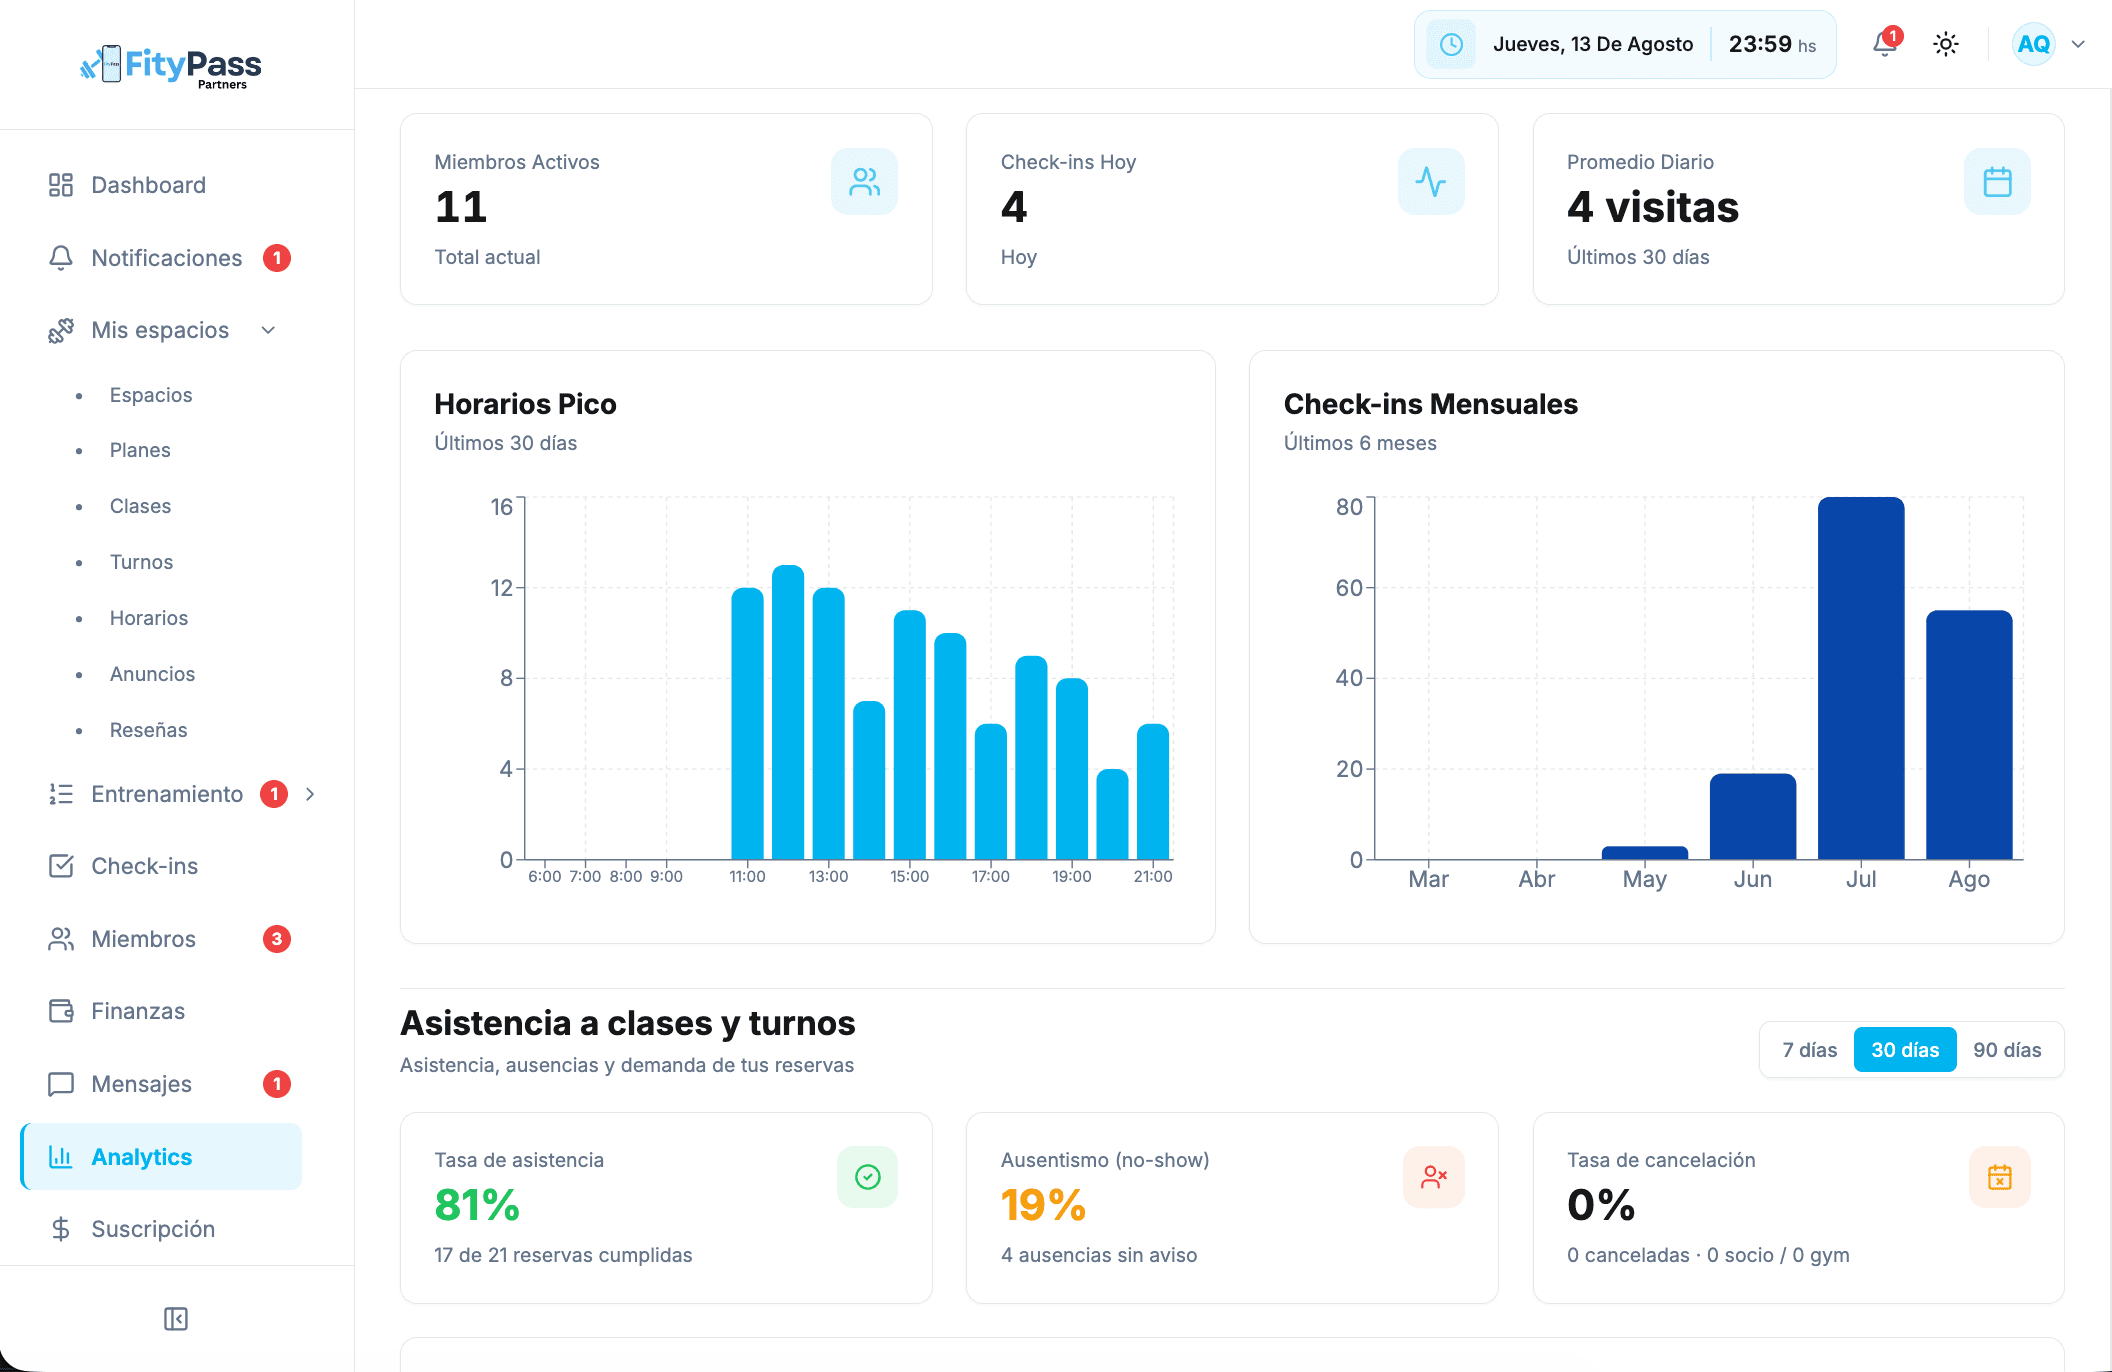
Task: Click the Check-ins checkbox icon in sidebar
Action: coord(61,866)
